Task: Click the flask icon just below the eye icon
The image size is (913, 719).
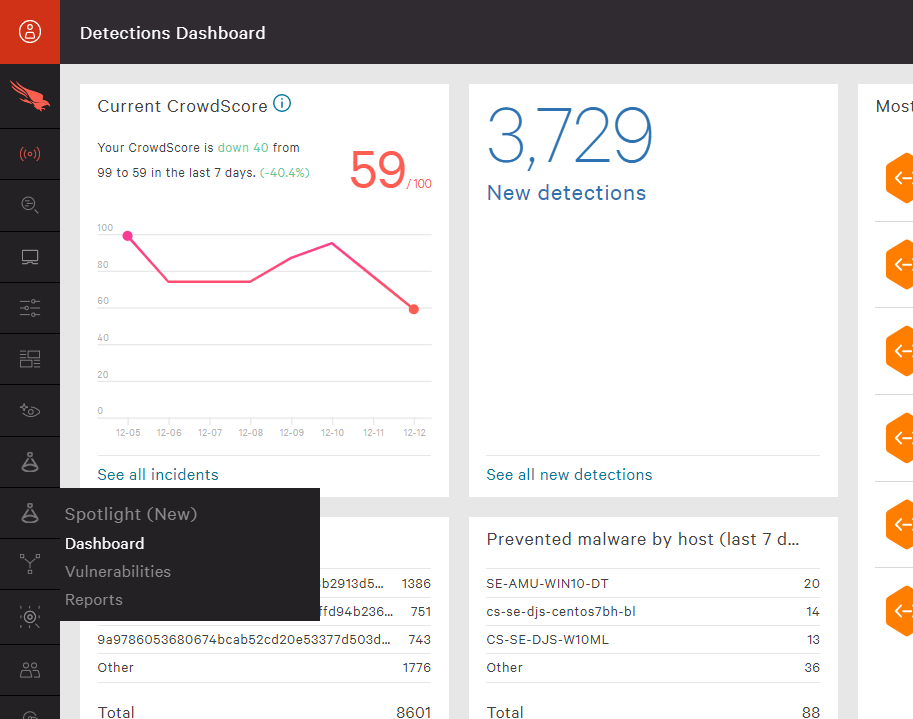Action: [30, 462]
